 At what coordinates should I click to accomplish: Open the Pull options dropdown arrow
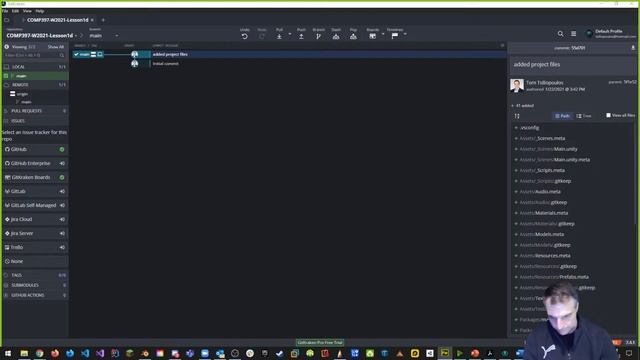[290, 34]
